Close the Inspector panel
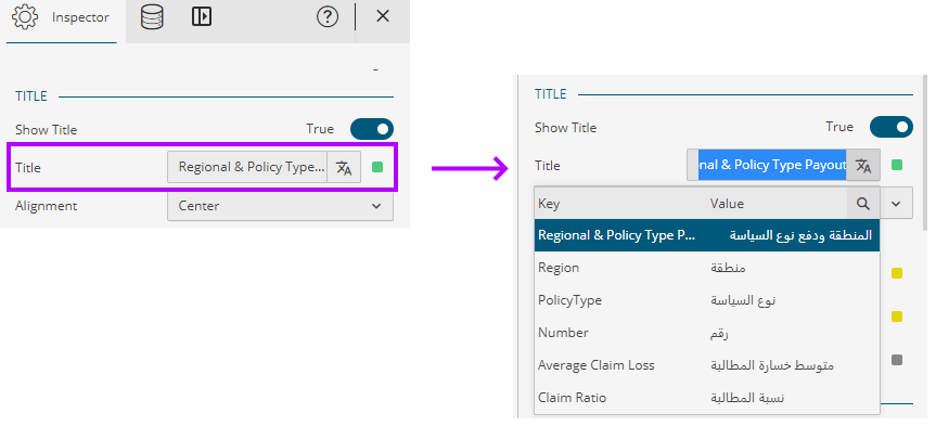936x426 pixels. click(382, 16)
